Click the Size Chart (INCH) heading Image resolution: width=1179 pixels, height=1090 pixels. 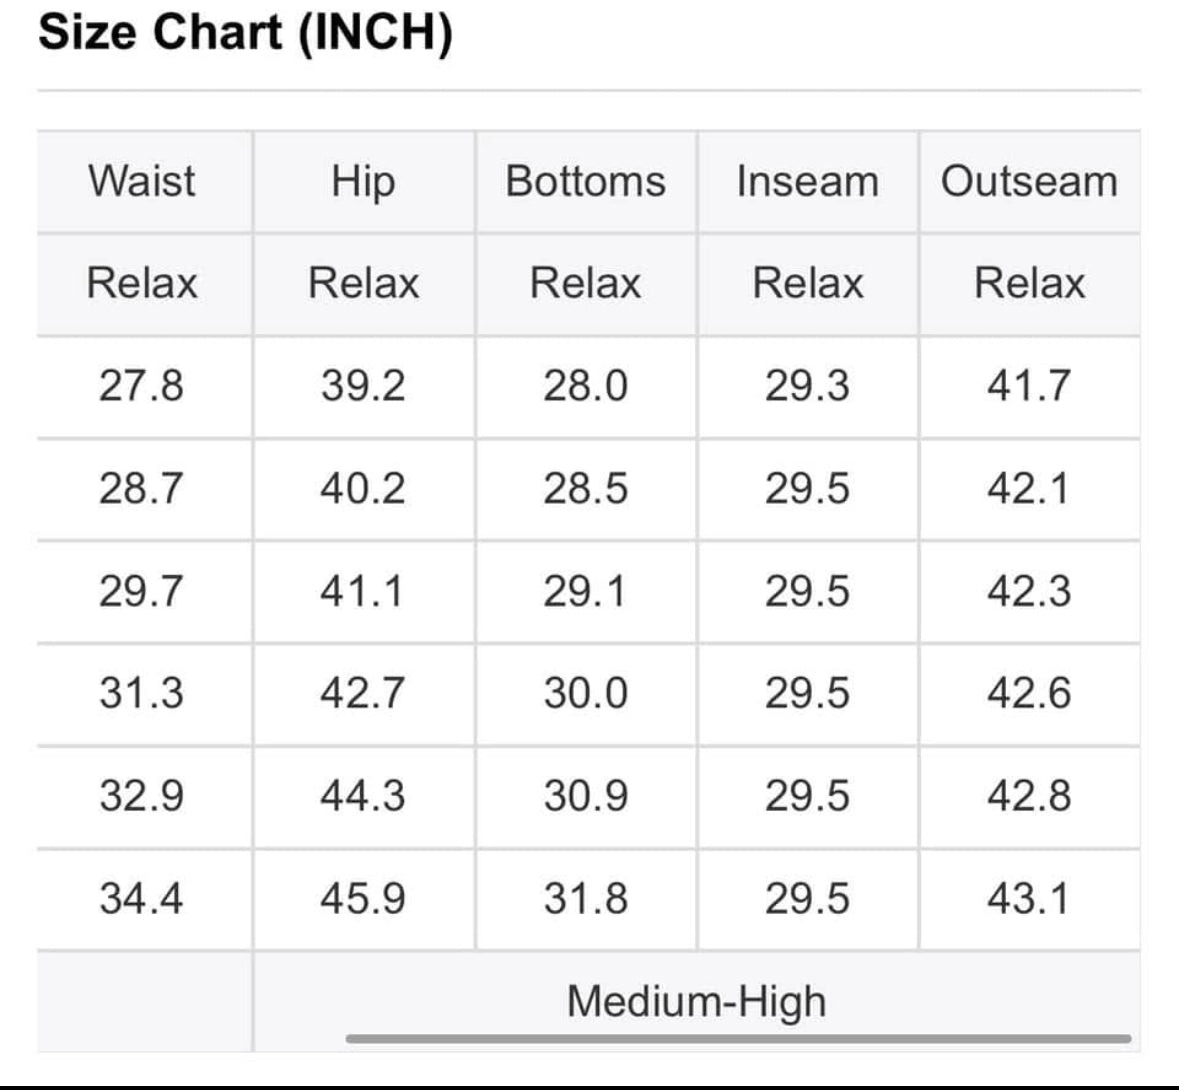coord(245,32)
